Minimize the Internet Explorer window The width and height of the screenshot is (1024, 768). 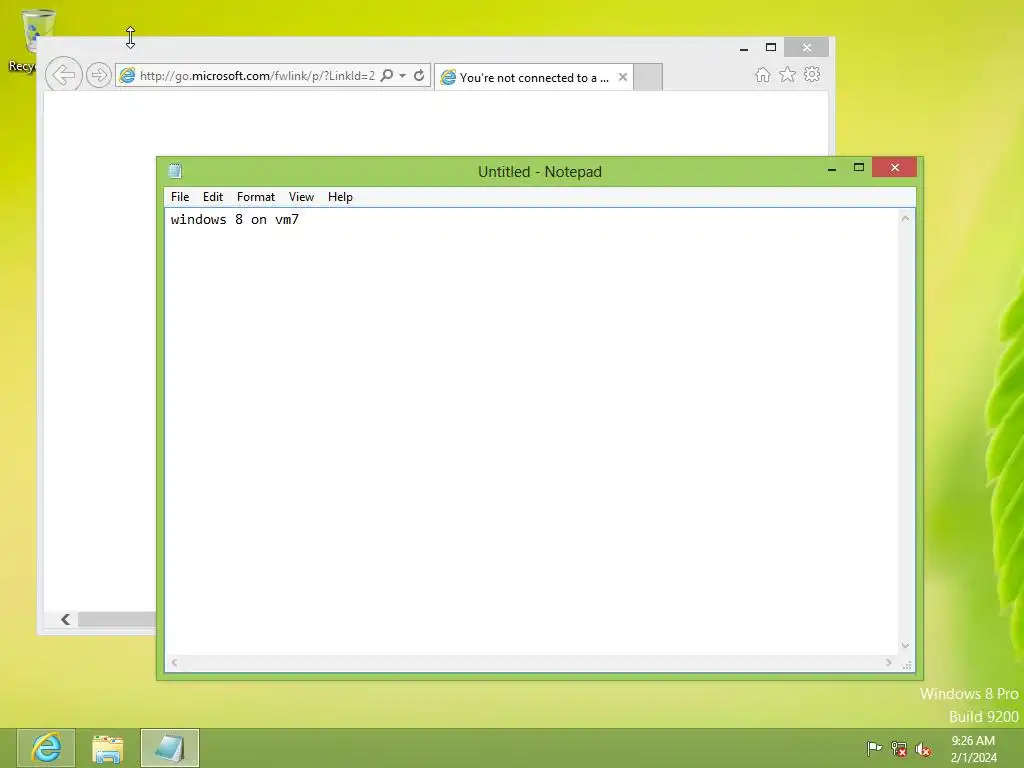(x=744, y=48)
